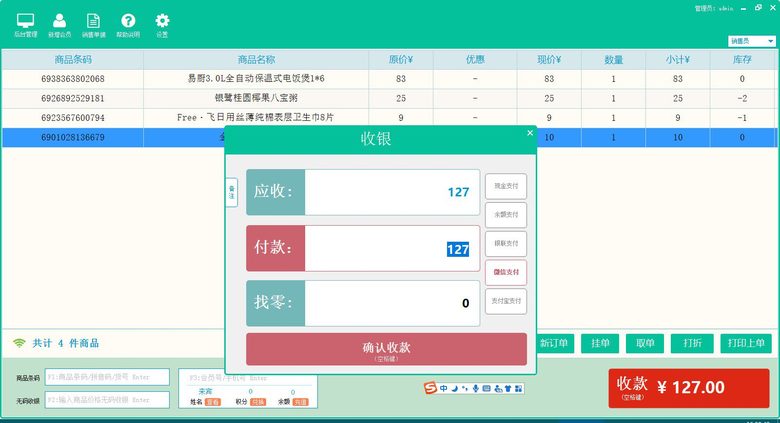The width and height of the screenshot is (780, 423).
Task: Select row 银鹭桂圆椰果八宝粥
Action: pos(390,99)
